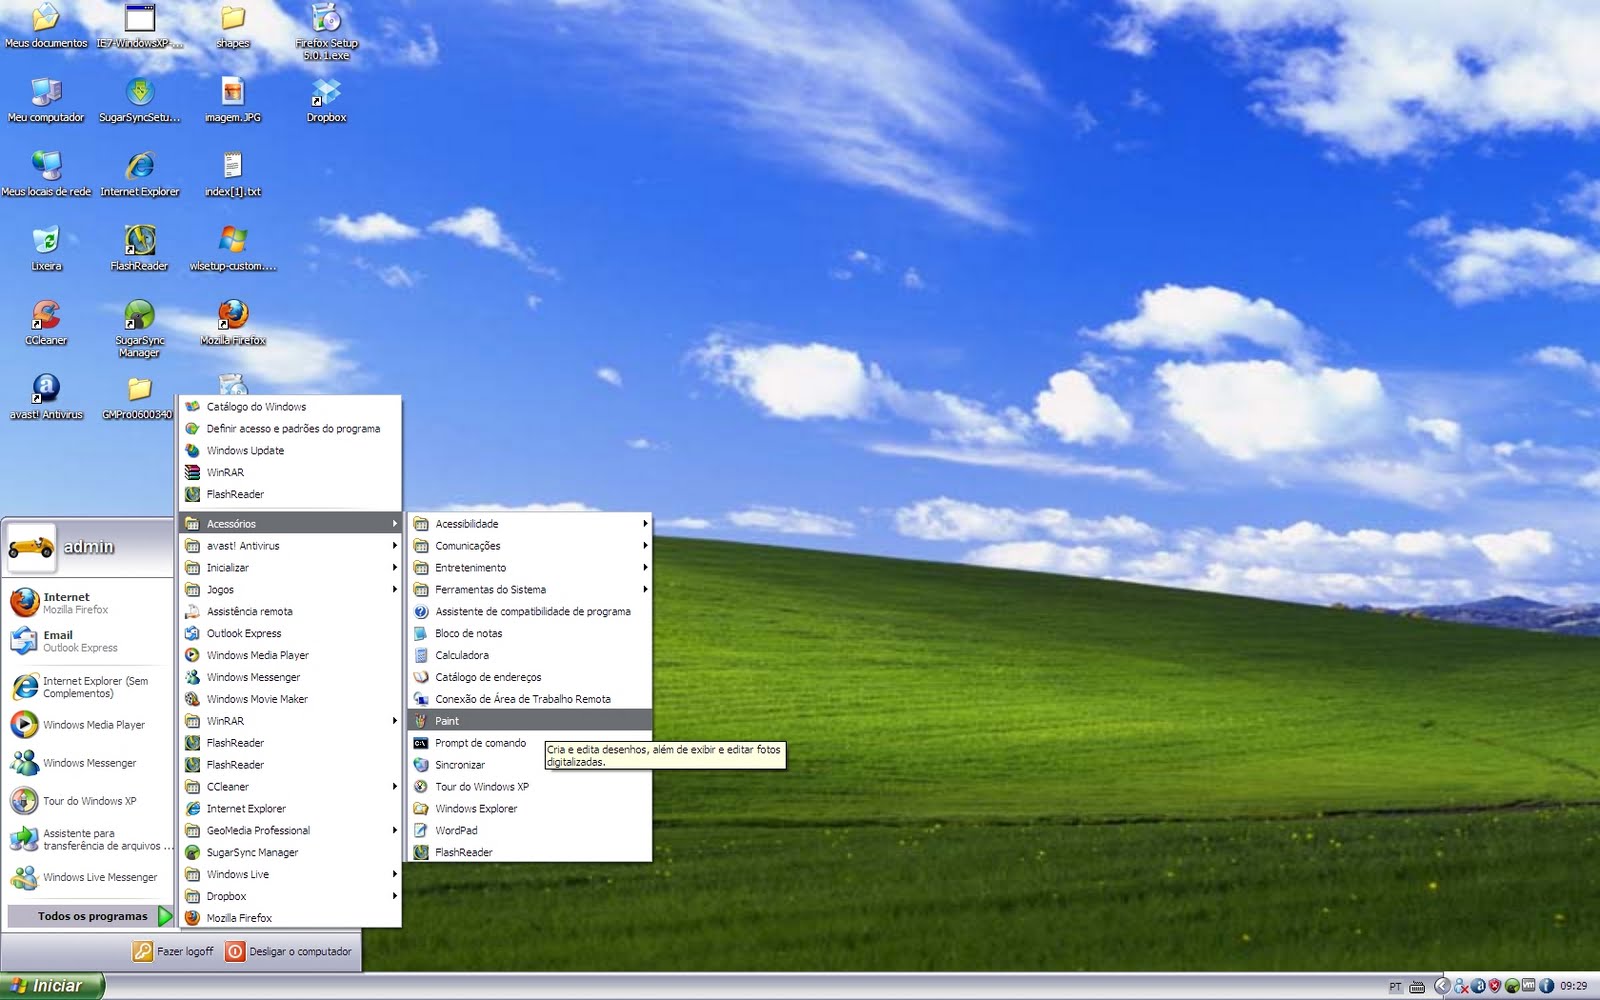The height and width of the screenshot is (1000, 1600).
Task: Expand the Acessibilidade submenu
Action: click(x=530, y=524)
